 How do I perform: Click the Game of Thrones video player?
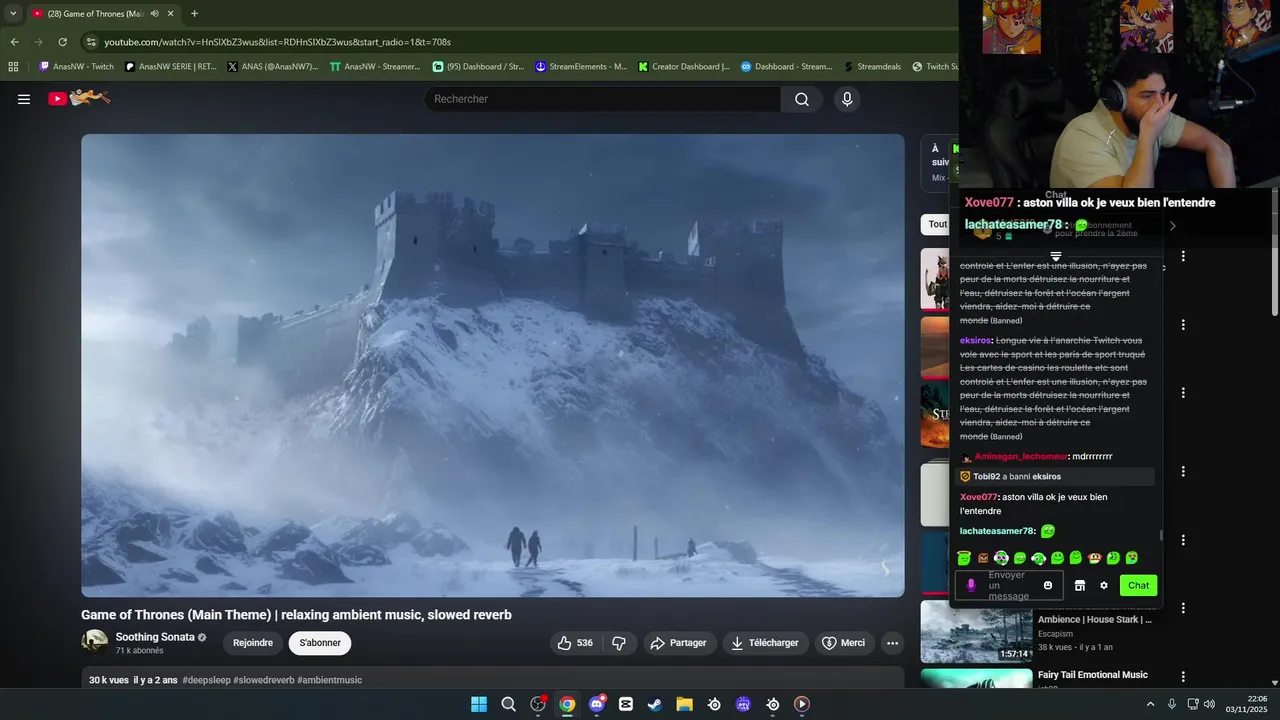point(493,365)
